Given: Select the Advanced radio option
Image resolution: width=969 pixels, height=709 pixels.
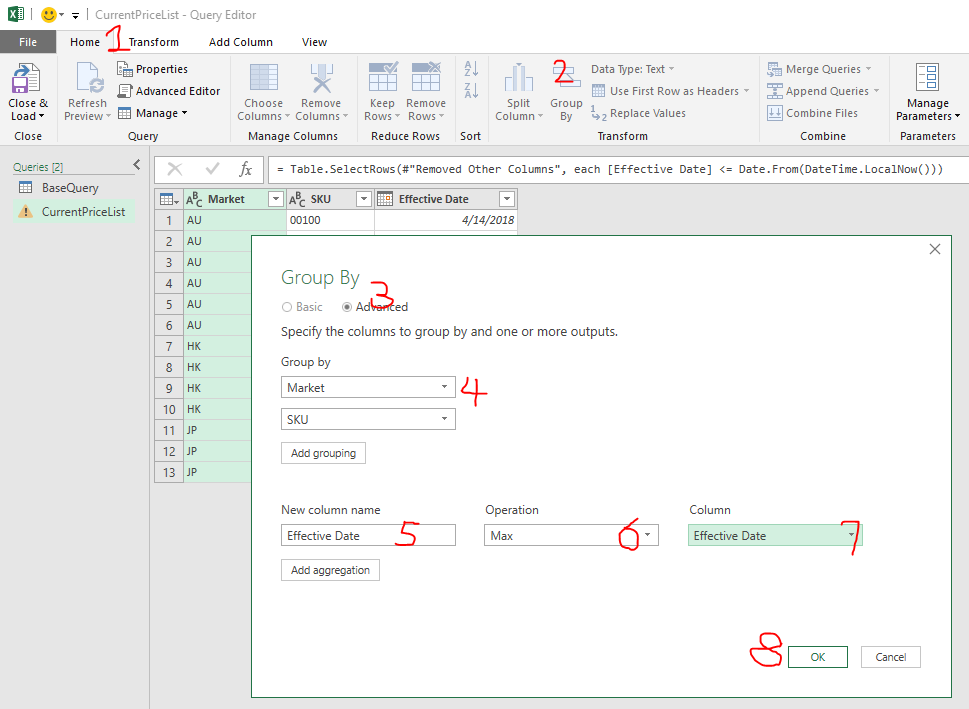Looking at the screenshot, I should tap(347, 307).
